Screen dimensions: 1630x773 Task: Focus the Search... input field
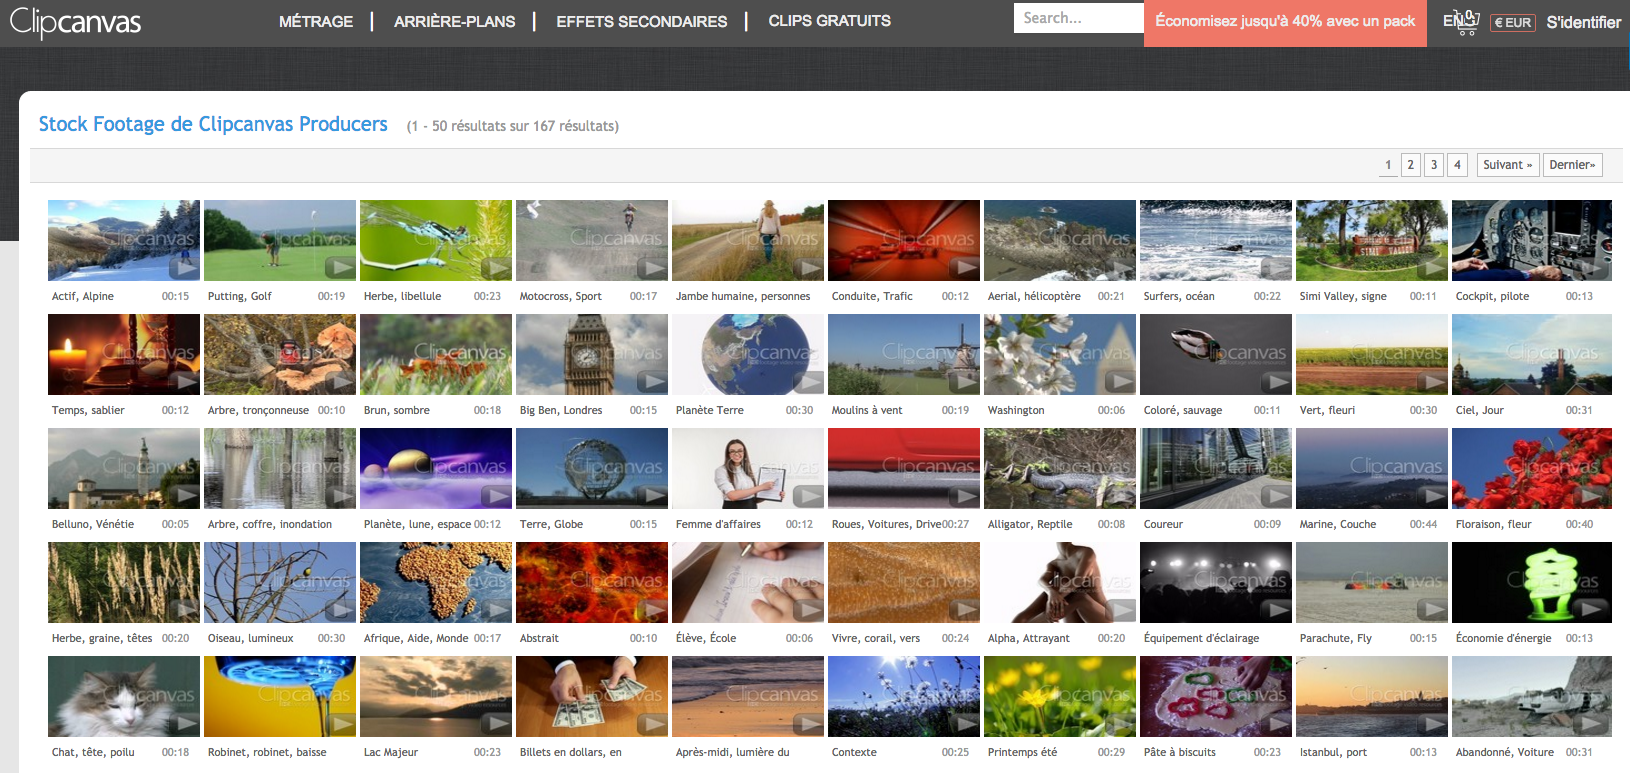tap(1079, 18)
